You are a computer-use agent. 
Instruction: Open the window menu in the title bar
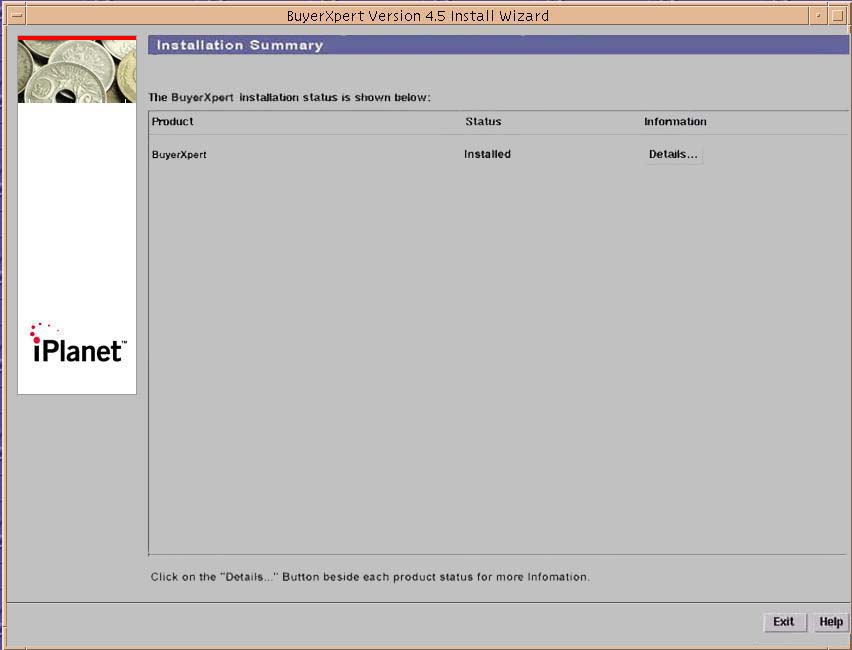[x=16, y=16]
